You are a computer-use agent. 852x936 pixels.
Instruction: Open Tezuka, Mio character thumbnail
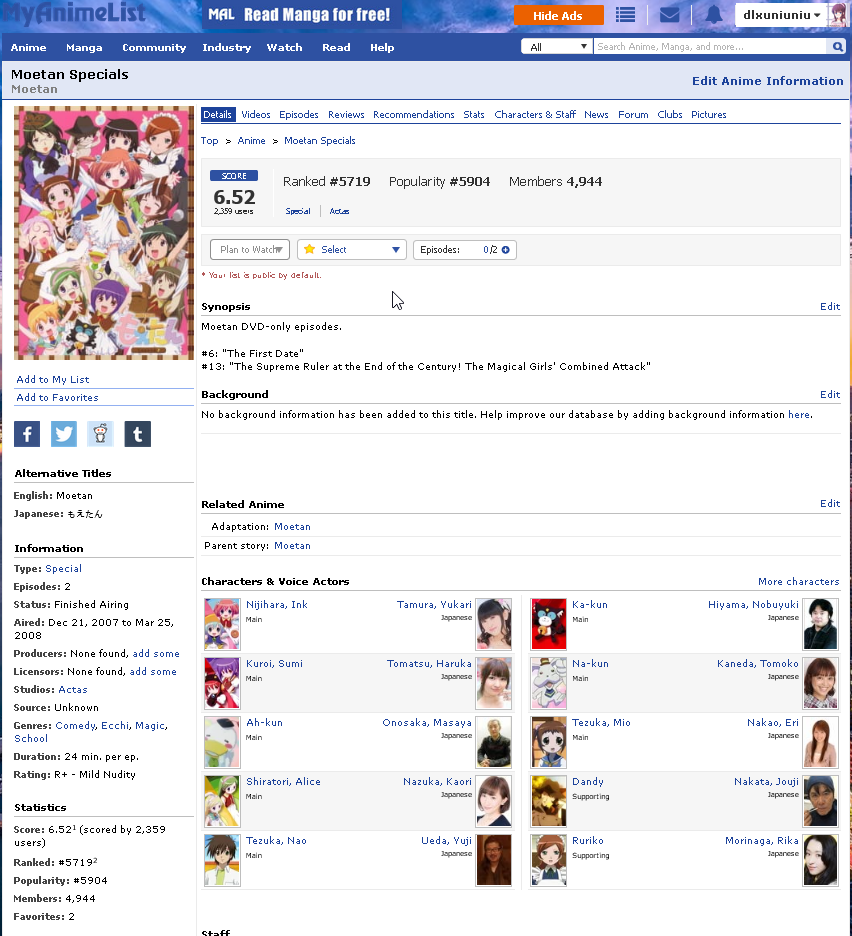coord(548,742)
